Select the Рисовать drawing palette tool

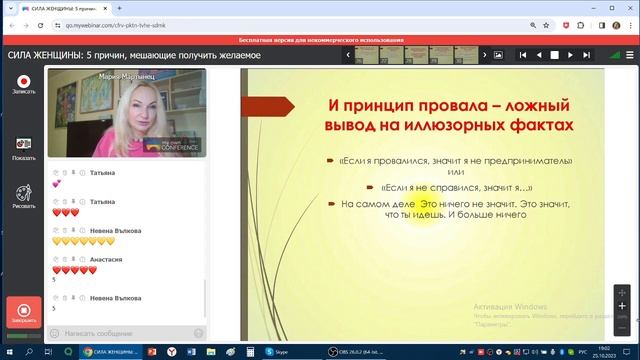point(24,193)
